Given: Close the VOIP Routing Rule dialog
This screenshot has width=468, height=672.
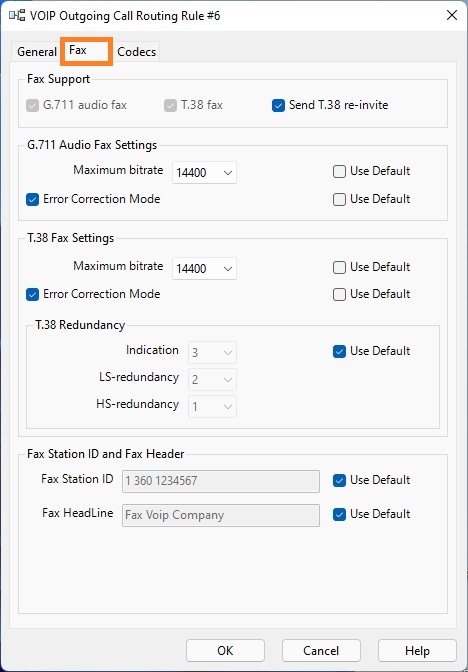Looking at the screenshot, I should click(452, 16).
